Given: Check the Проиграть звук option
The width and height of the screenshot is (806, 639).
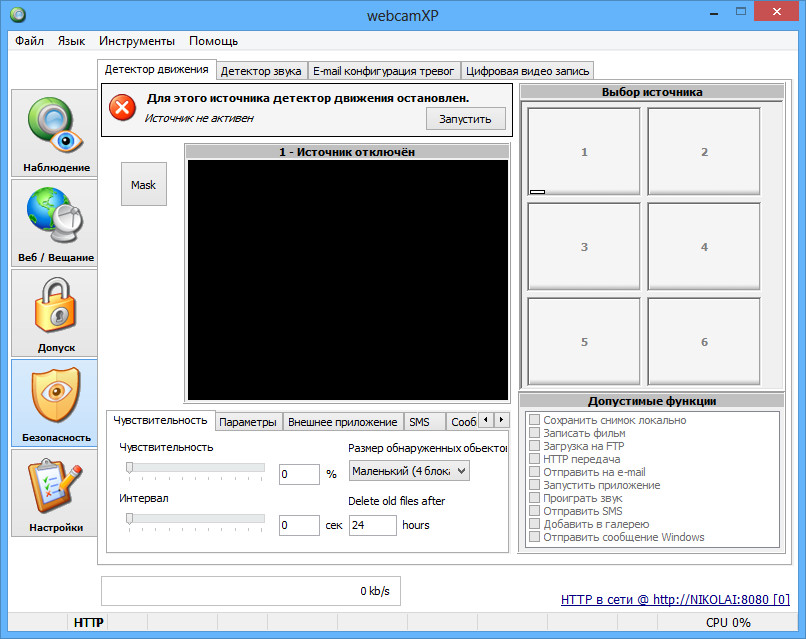Looking at the screenshot, I should [535, 498].
